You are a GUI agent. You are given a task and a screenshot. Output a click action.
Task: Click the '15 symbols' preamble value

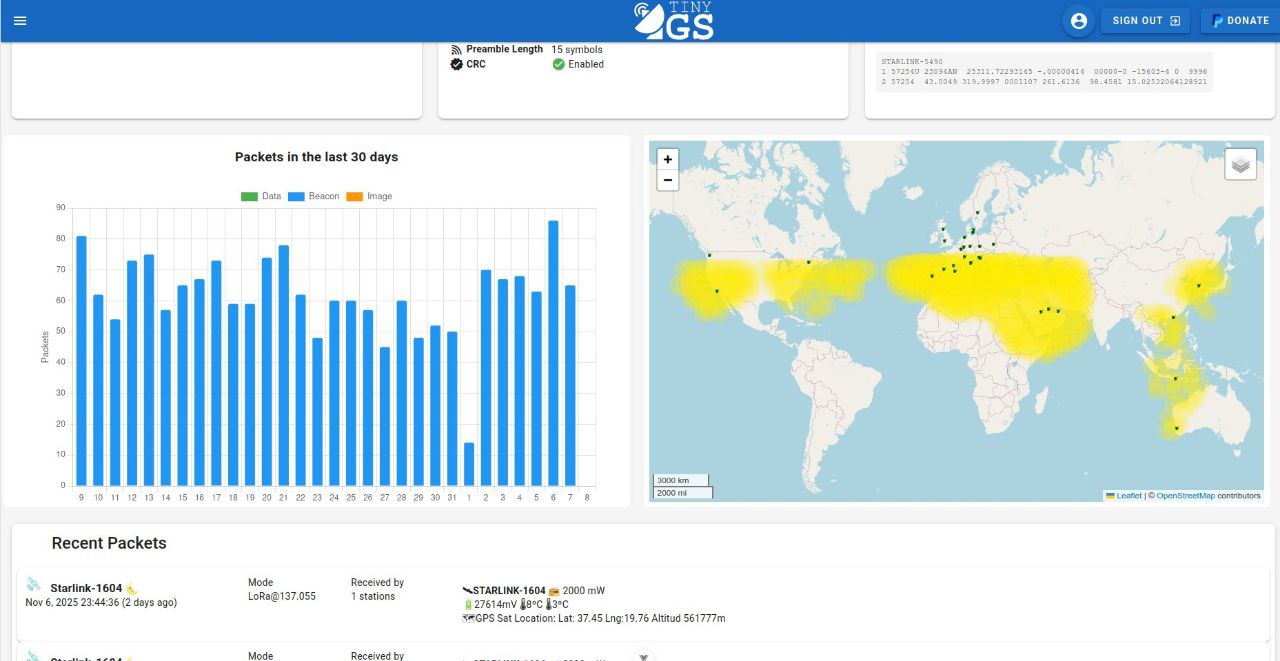tap(577, 49)
